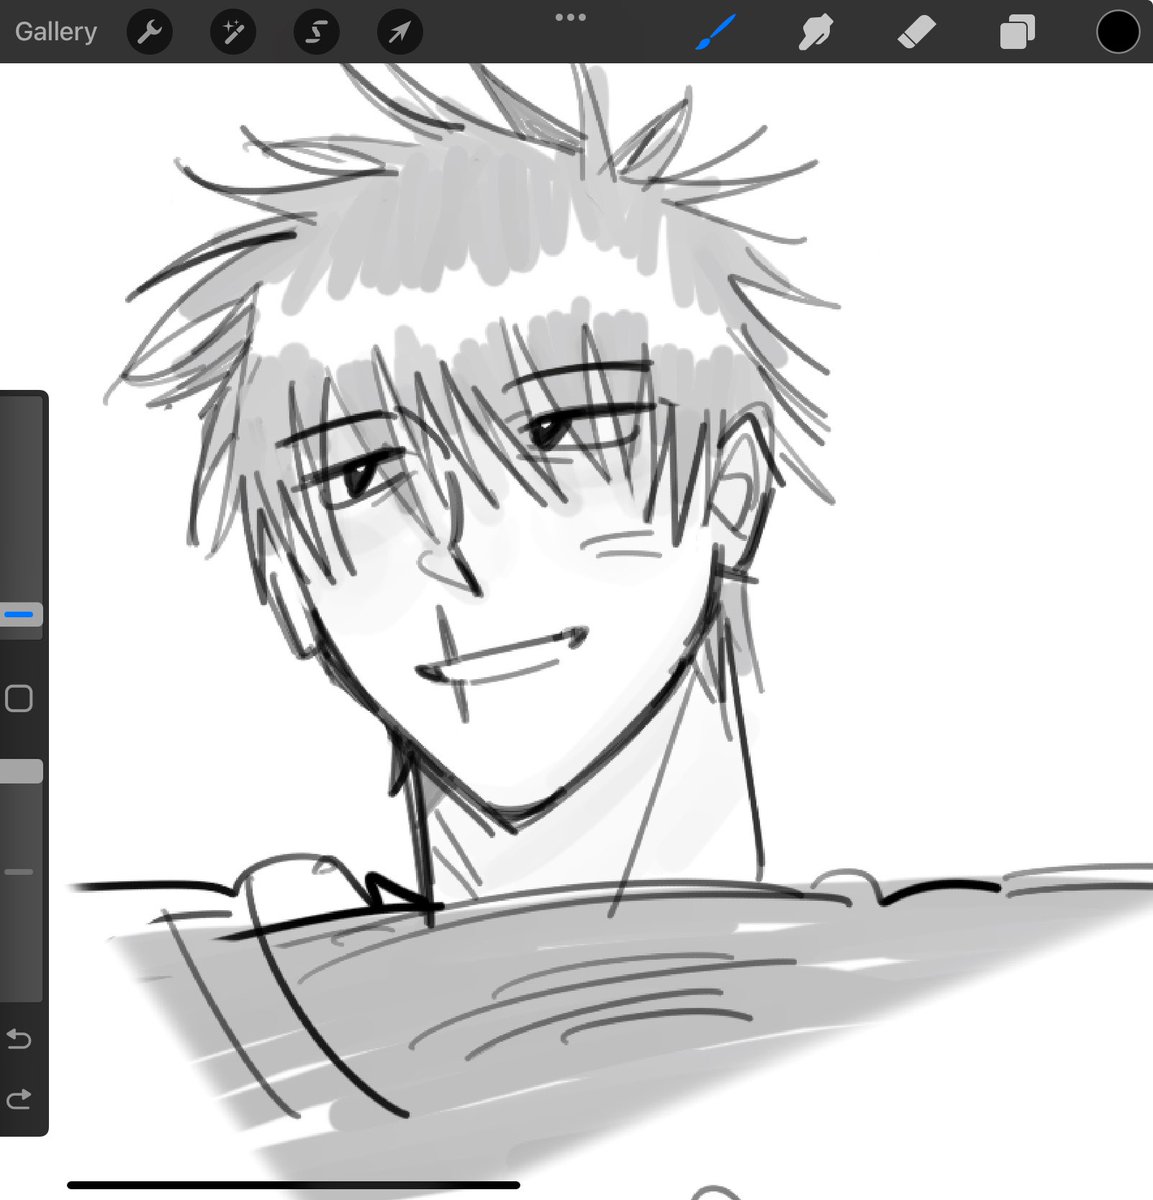Tap the three-dot indicator at the top center
The height and width of the screenshot is (1200, 1153).
click(x=571, y=17)
